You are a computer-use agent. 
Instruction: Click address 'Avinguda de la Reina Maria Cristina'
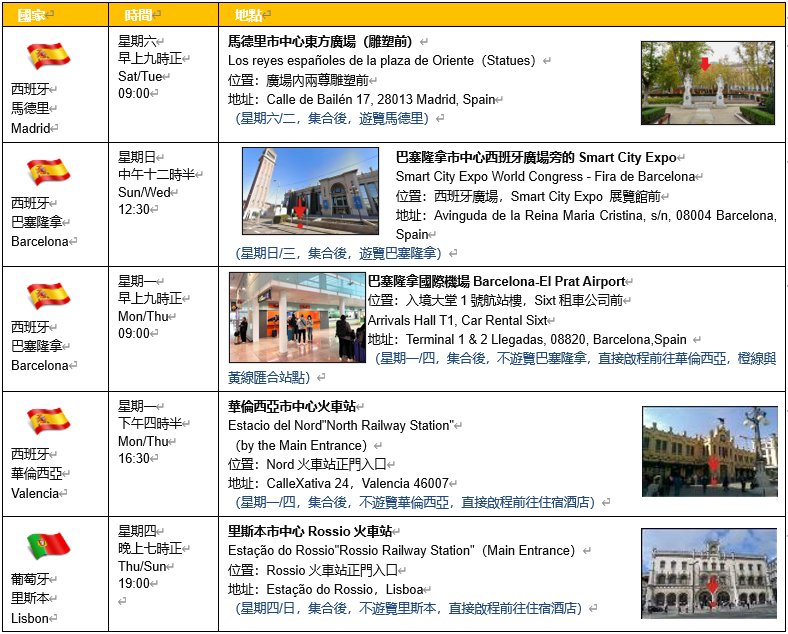click(x=538, y=216)
